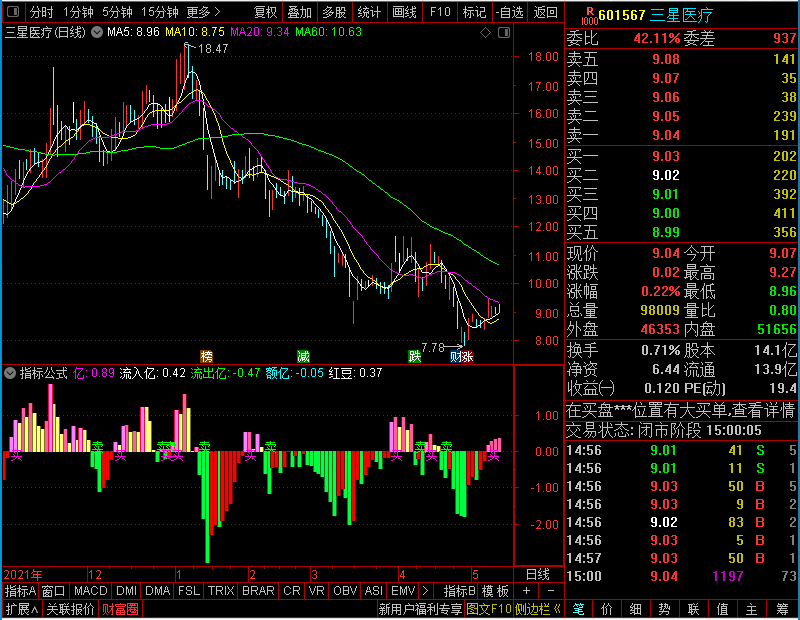Switch sub-chart to BRAR indicator
800x620 pixels.
click(258, 591)
